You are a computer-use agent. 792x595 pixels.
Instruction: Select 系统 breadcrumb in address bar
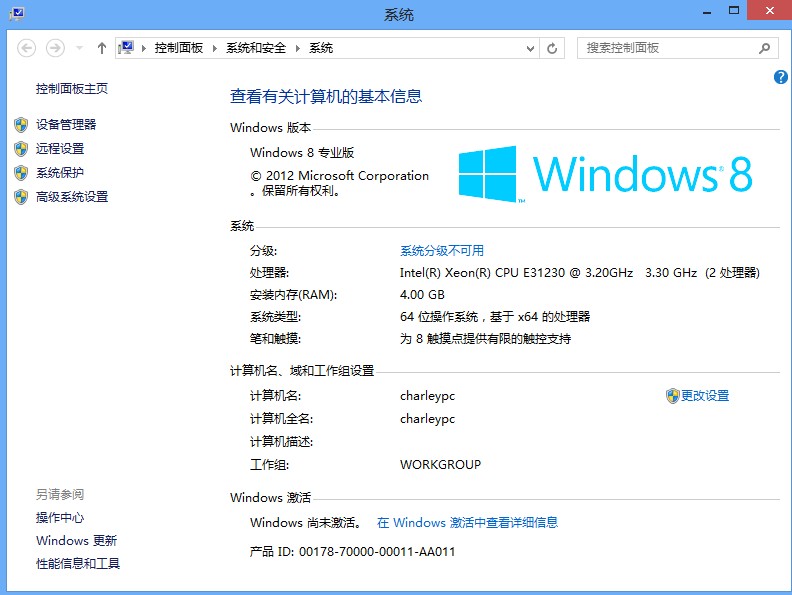pos(321,48)
